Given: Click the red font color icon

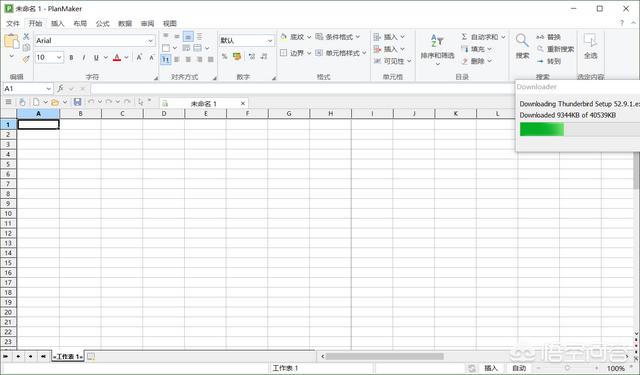Looking at the screenshot, I should tap(117, 58).
